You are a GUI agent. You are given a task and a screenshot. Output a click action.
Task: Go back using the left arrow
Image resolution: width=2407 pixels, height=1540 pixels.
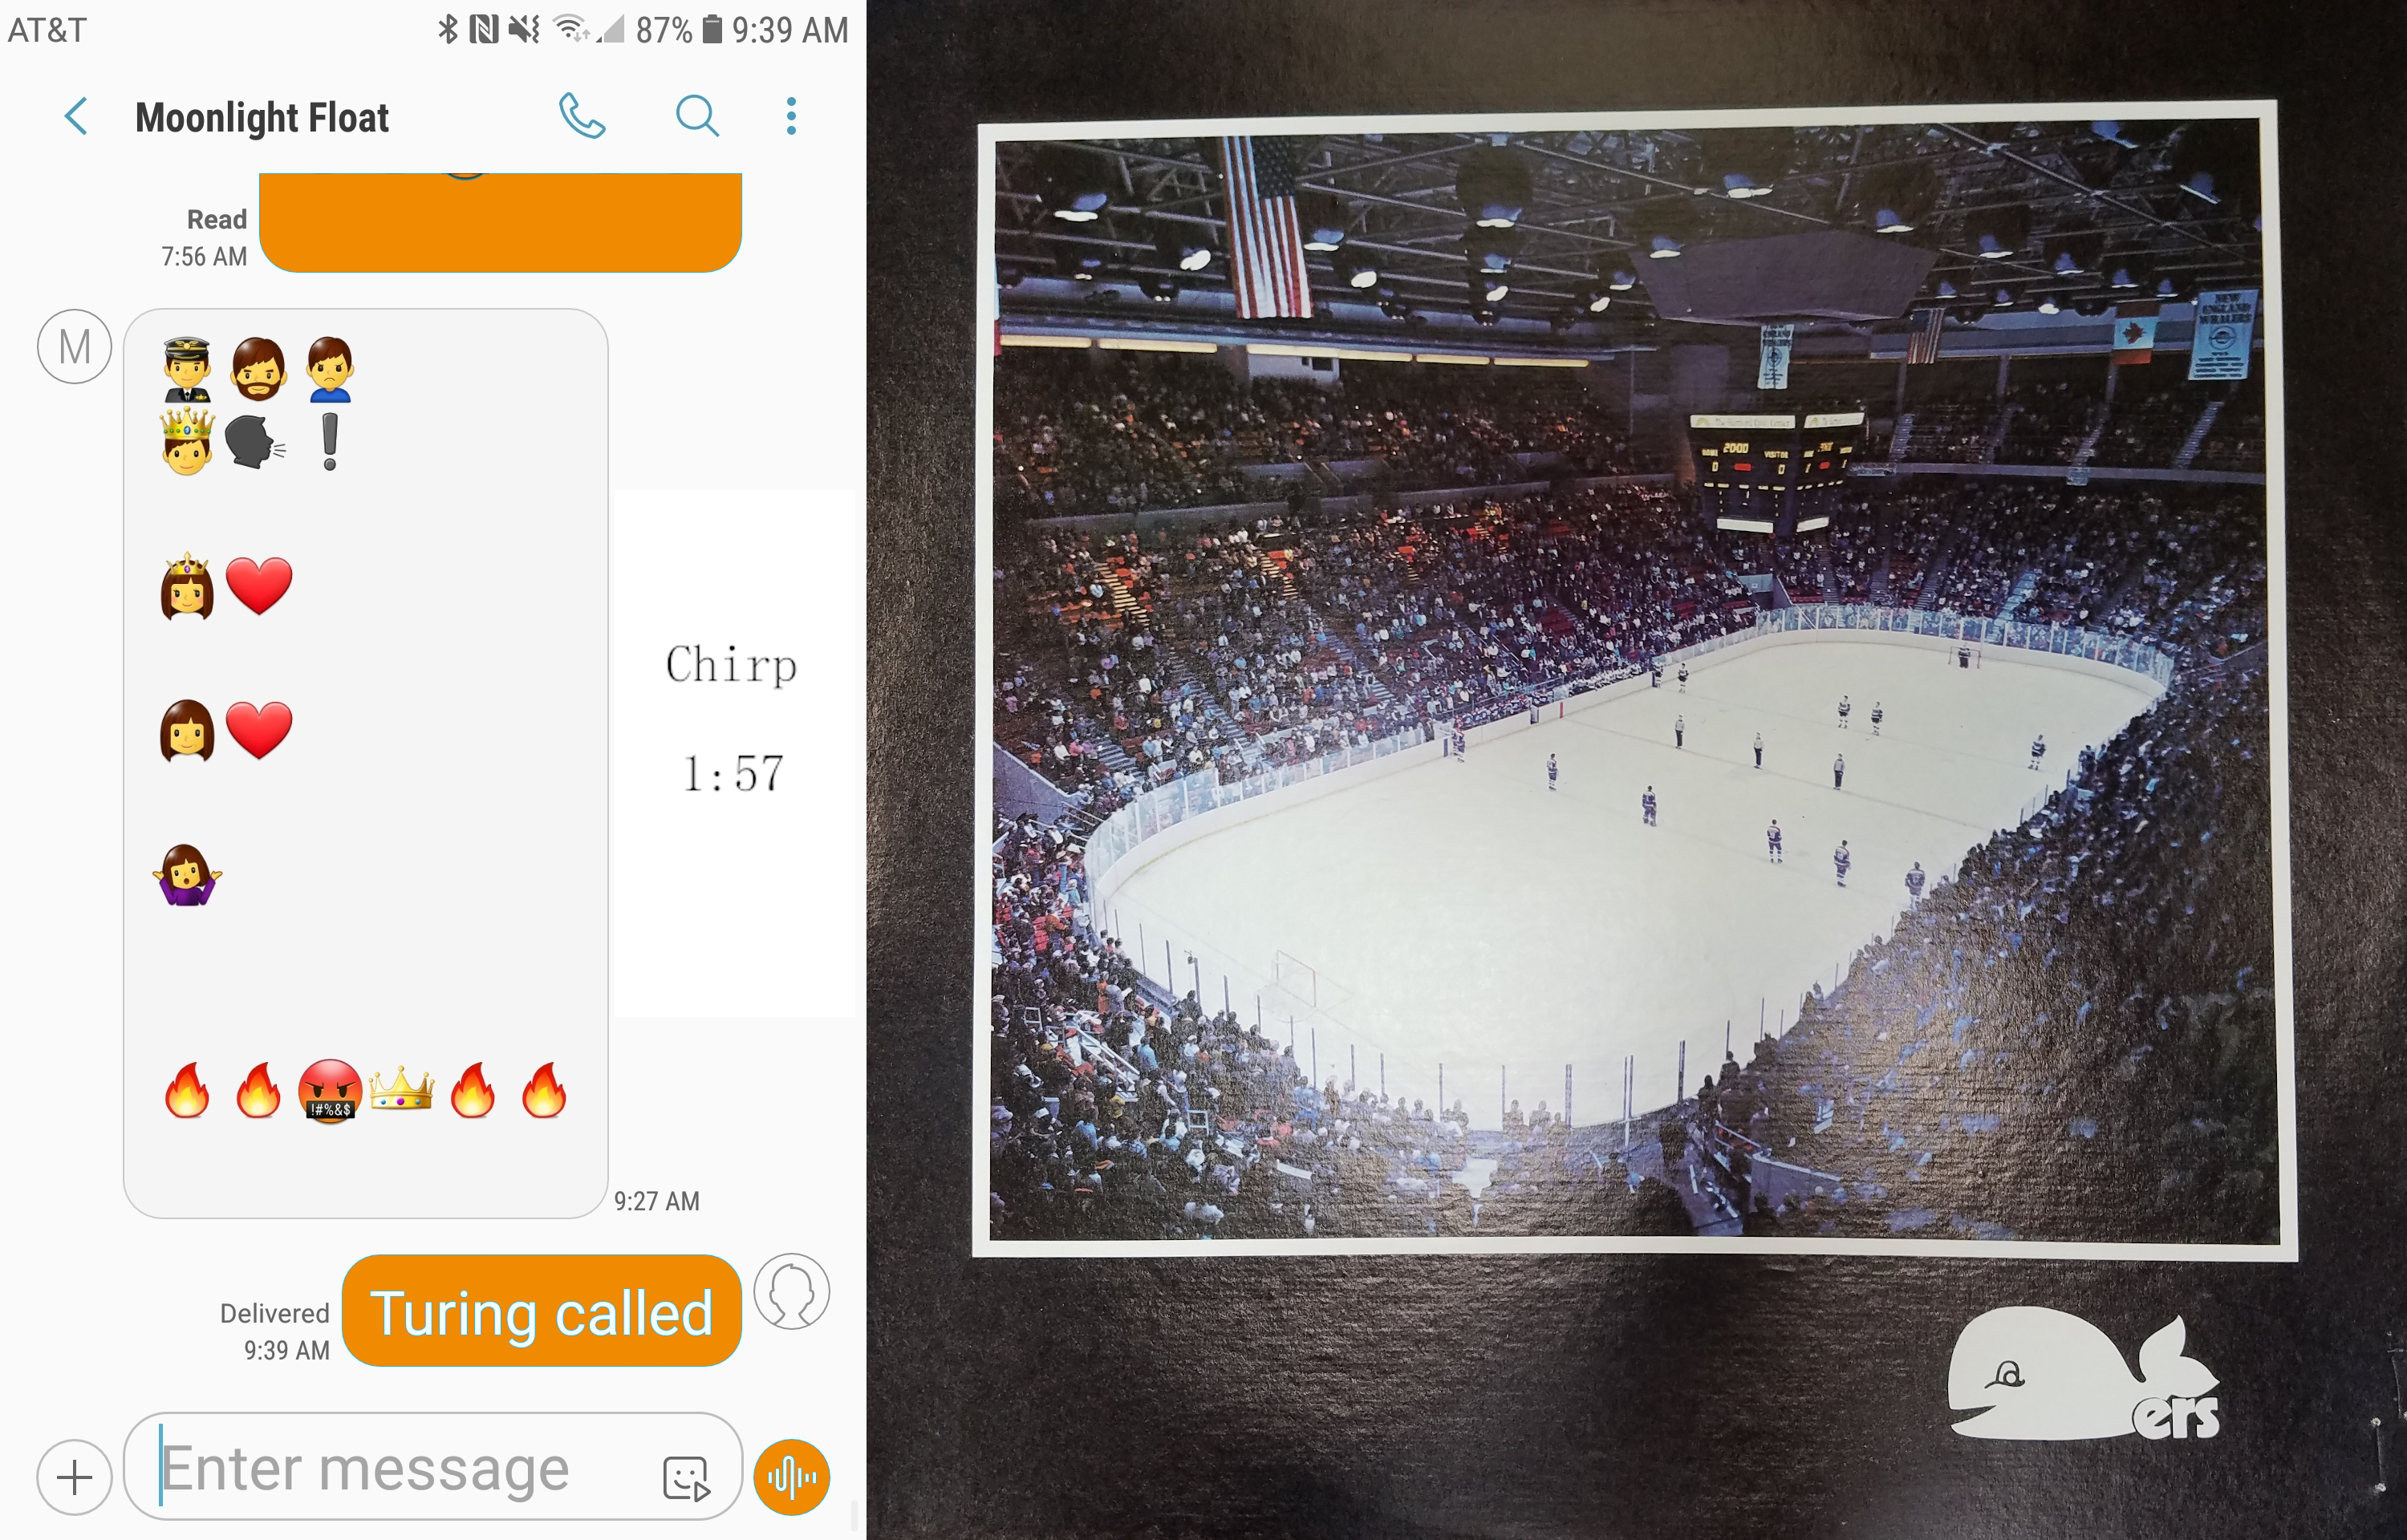pos(76,116)
